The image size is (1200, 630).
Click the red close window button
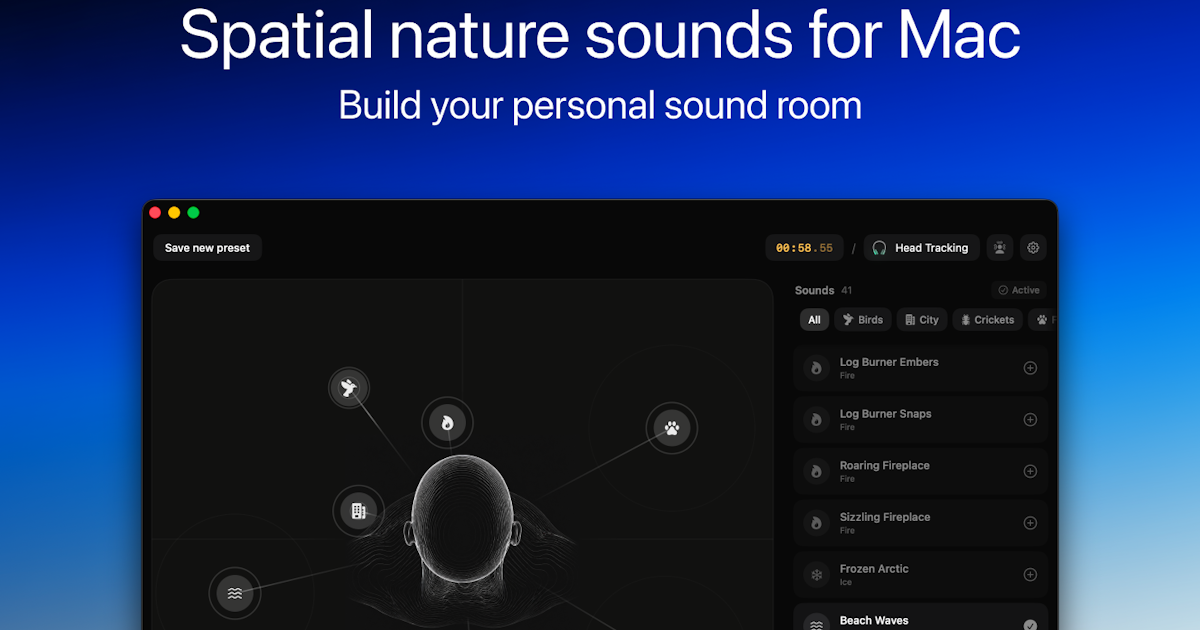pos(155,212)
